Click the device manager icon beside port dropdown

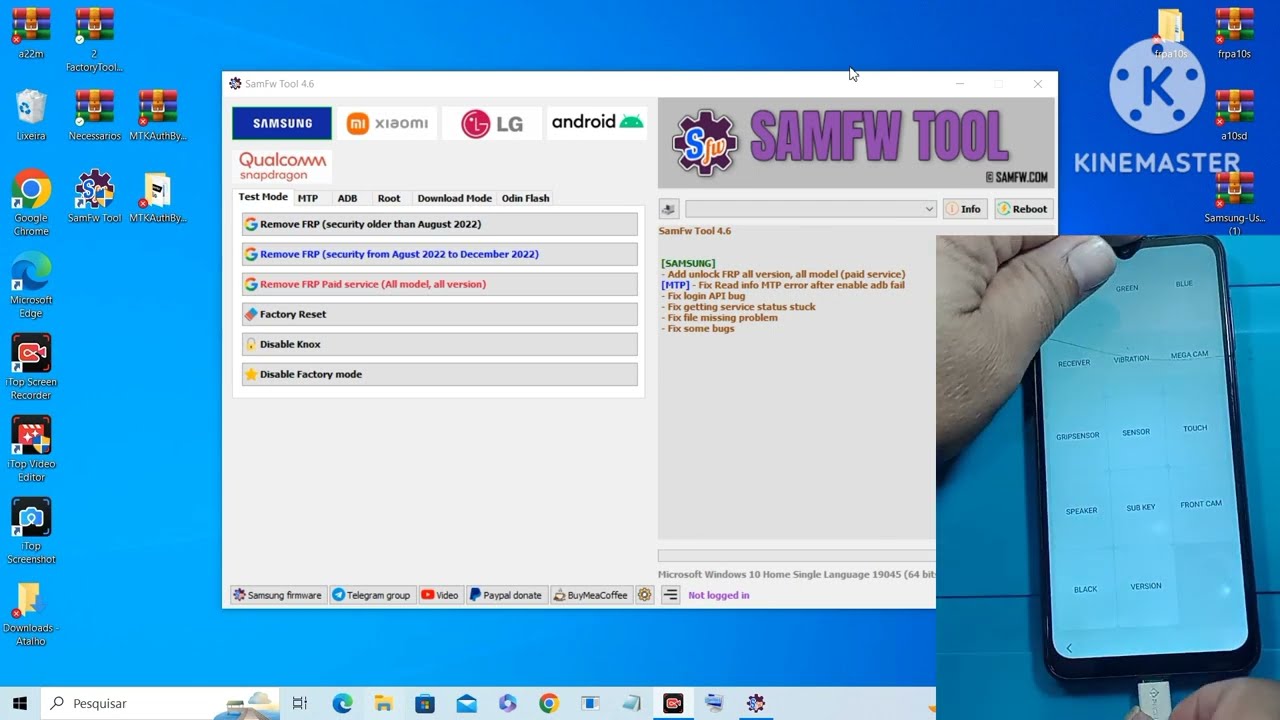click(x=669, y=209)
